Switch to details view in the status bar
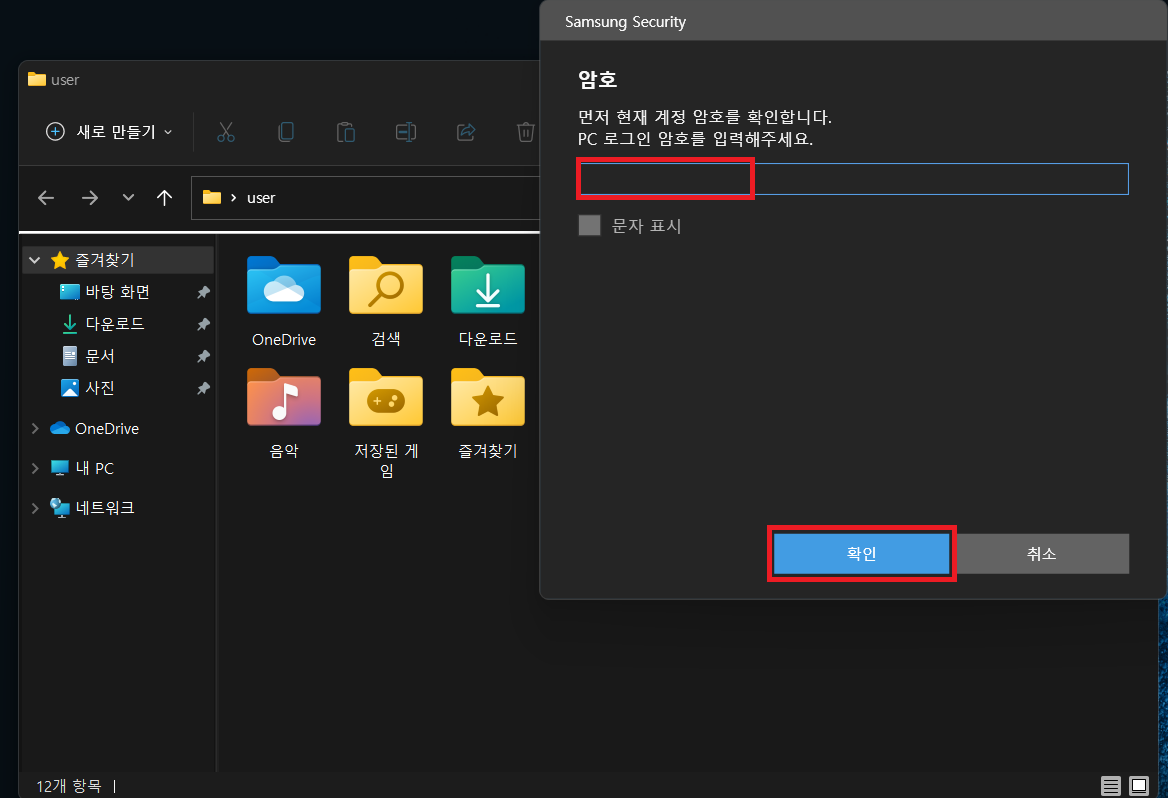The height and width of the screenshot is (798, 1168). click(1111, 785)
